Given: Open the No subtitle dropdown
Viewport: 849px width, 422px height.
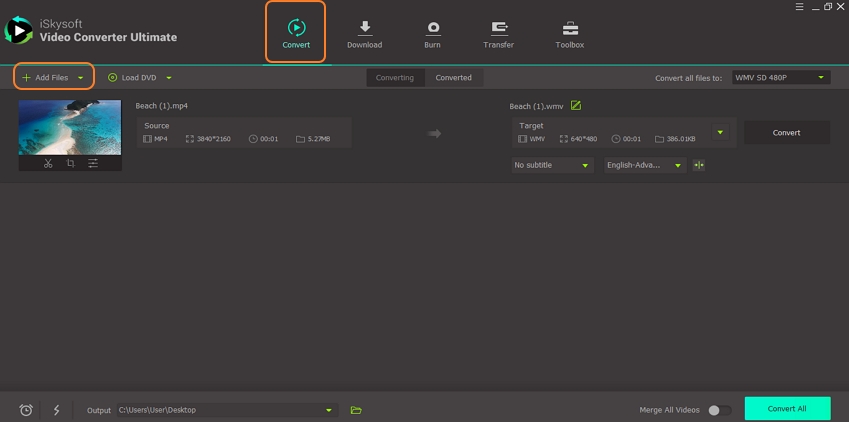Looking at the screenshot, I should pyautogui.click(x=552, y=165).
